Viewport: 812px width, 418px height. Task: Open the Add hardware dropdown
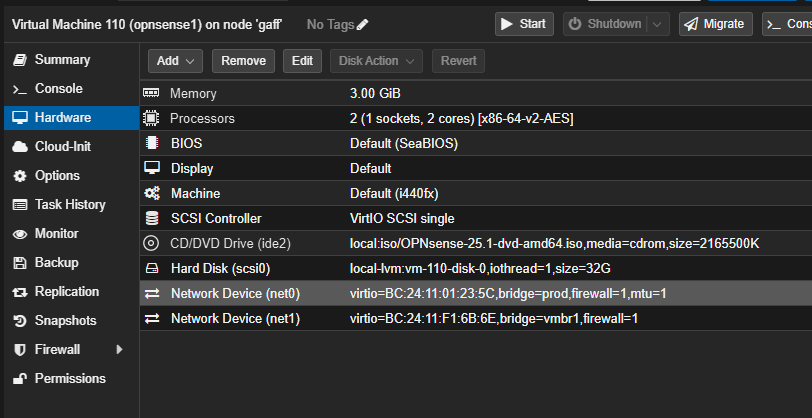(176, 61)
